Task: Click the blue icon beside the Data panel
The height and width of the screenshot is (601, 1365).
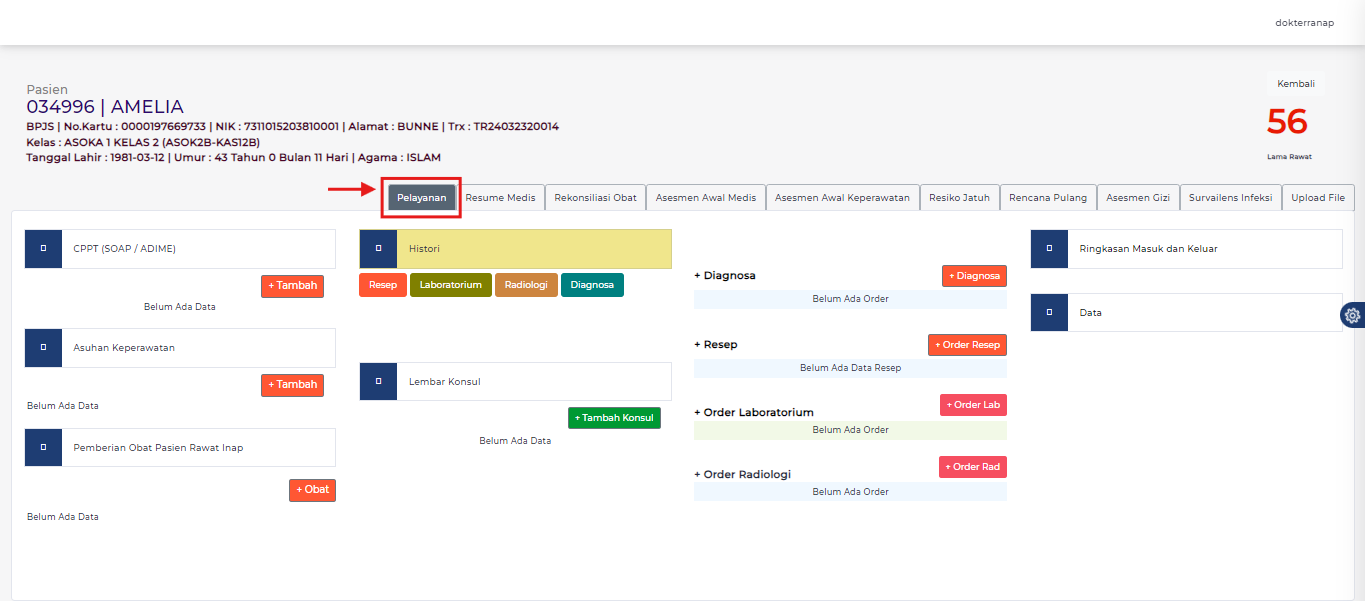Action: (x=1049, y=312)
